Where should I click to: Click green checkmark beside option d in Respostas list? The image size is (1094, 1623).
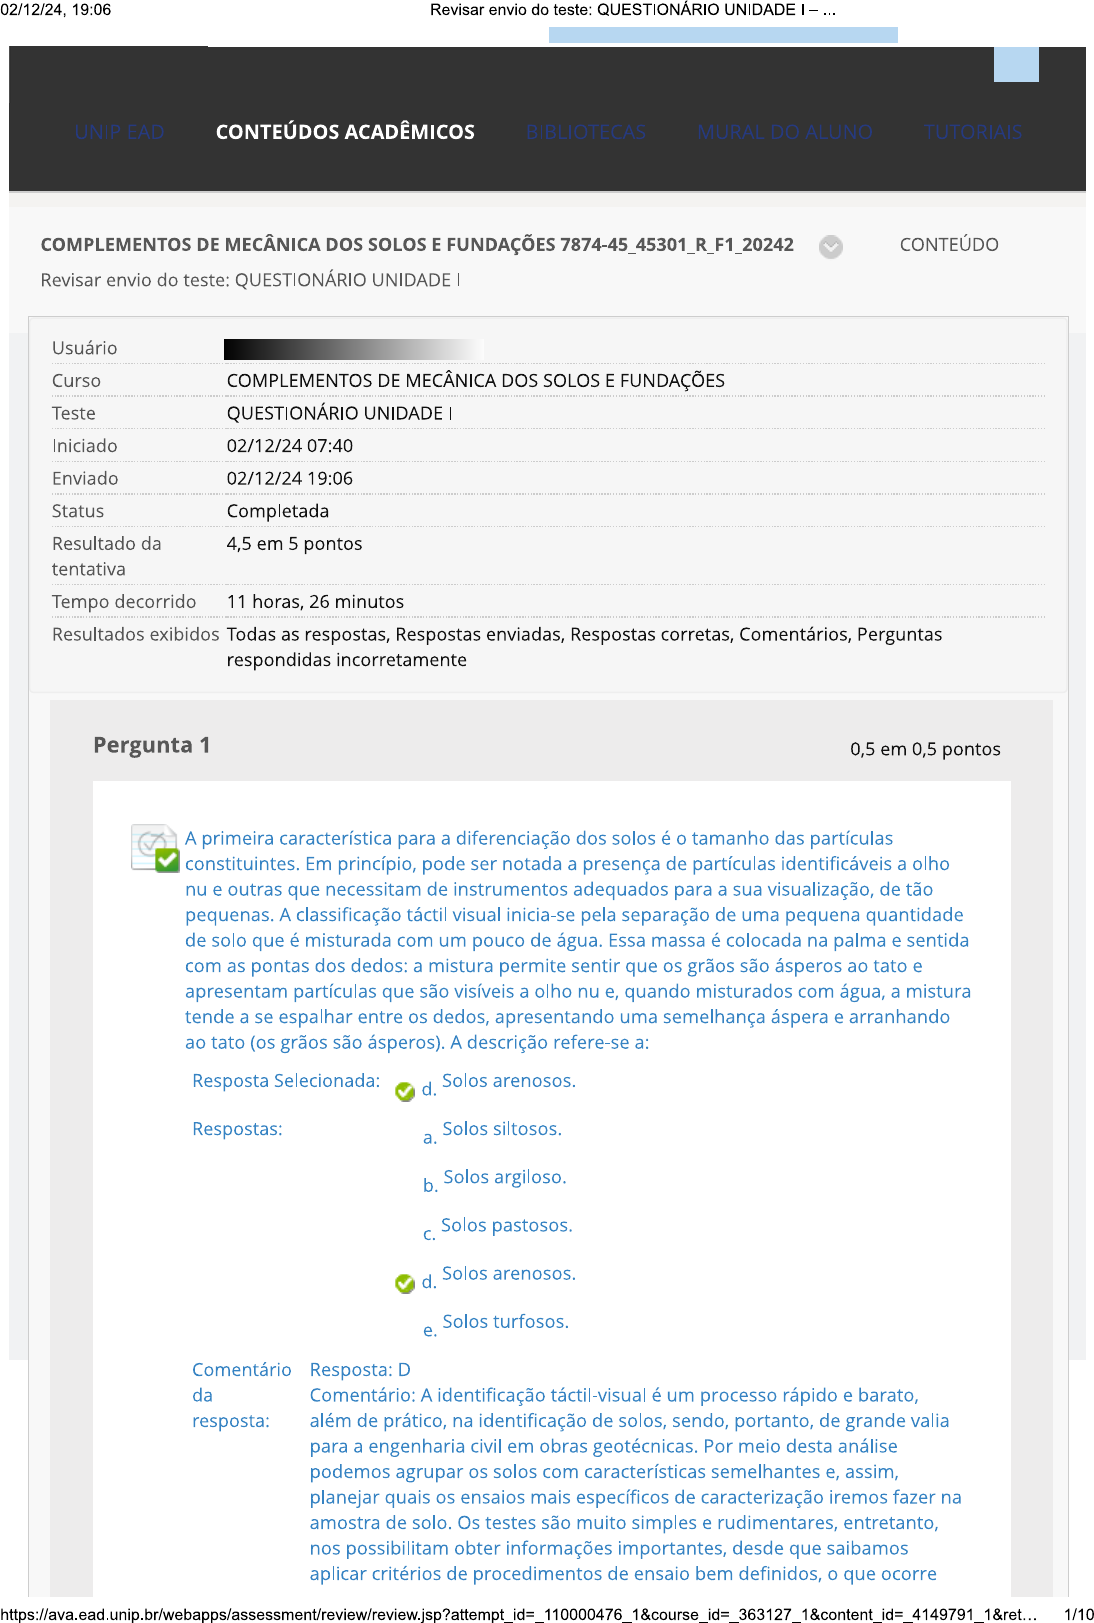pyautogui.click(x=405, y=1283)
